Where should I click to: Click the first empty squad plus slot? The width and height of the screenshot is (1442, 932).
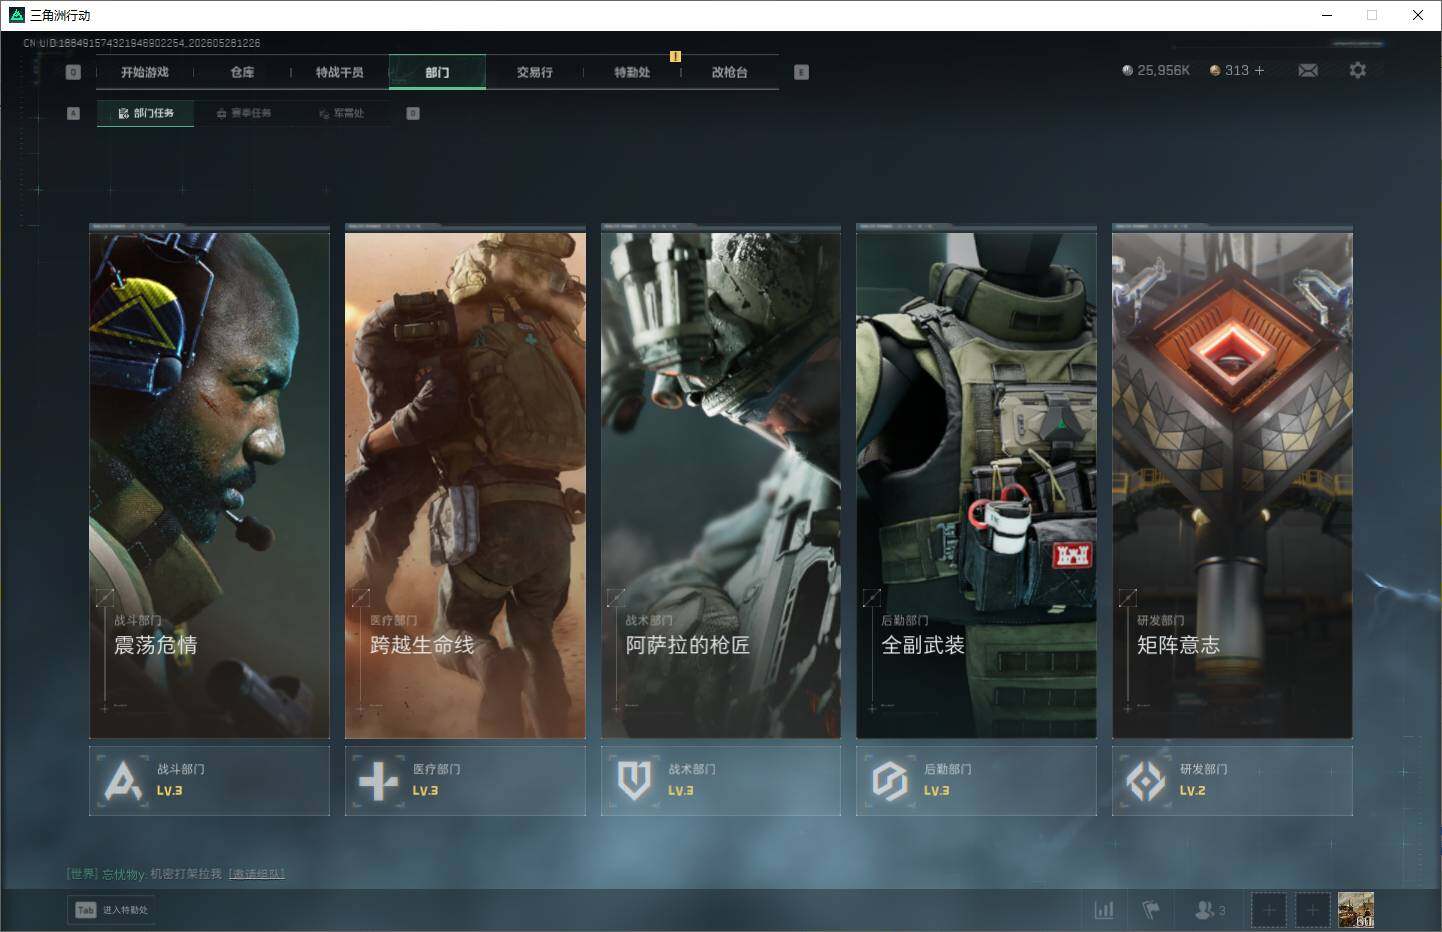pos(1268,910)
